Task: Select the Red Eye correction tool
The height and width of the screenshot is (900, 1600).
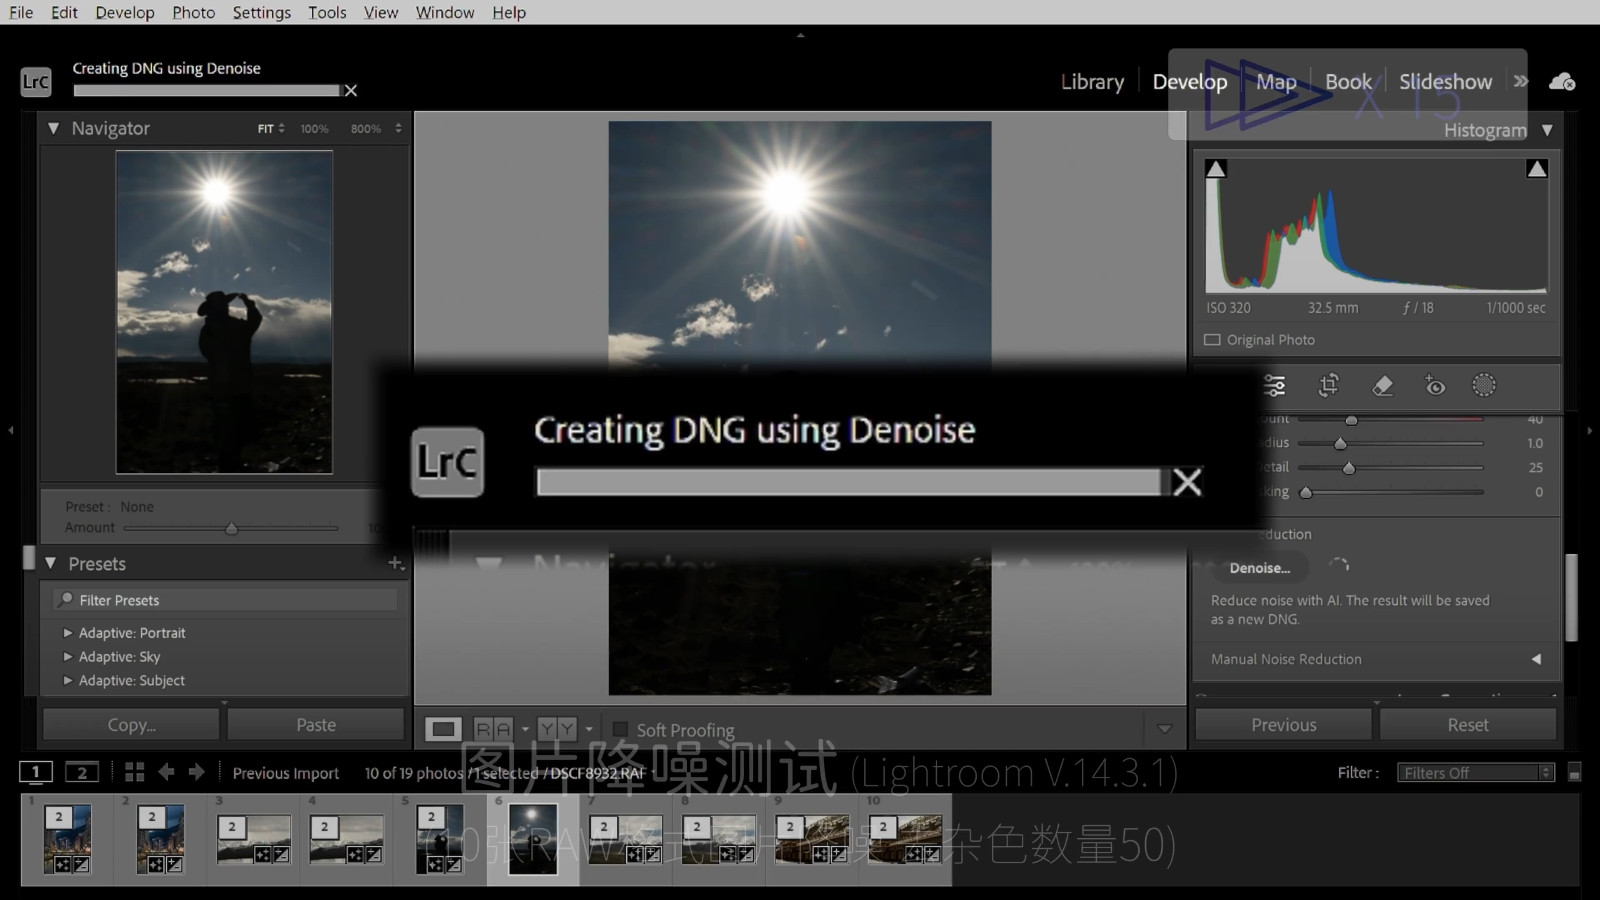Action: pyautogui.click(x=1435, y=386)
